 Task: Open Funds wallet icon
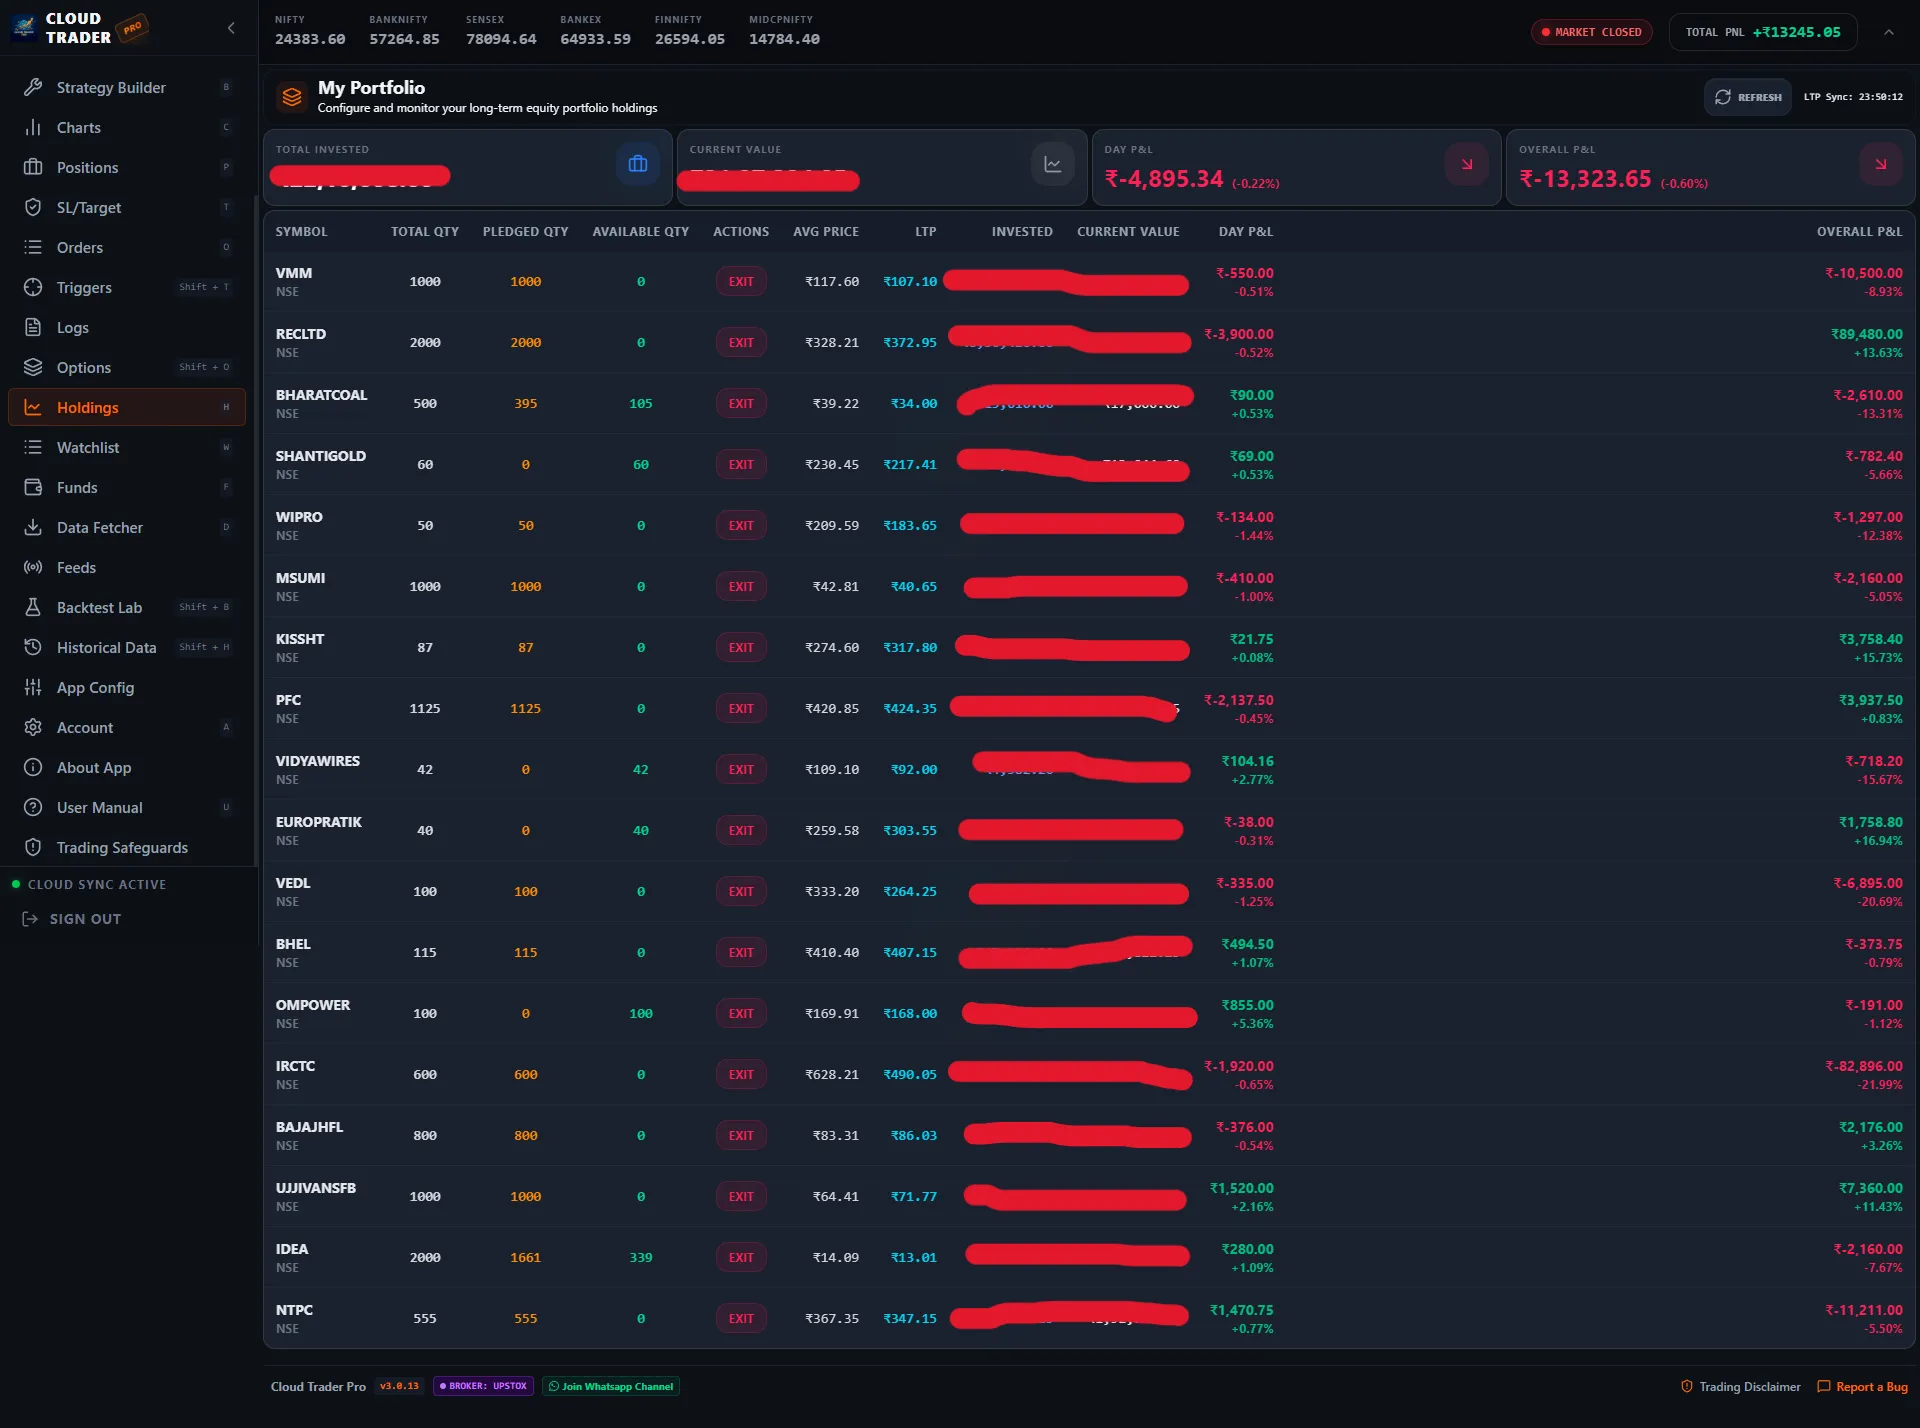(x=33, y=487)
